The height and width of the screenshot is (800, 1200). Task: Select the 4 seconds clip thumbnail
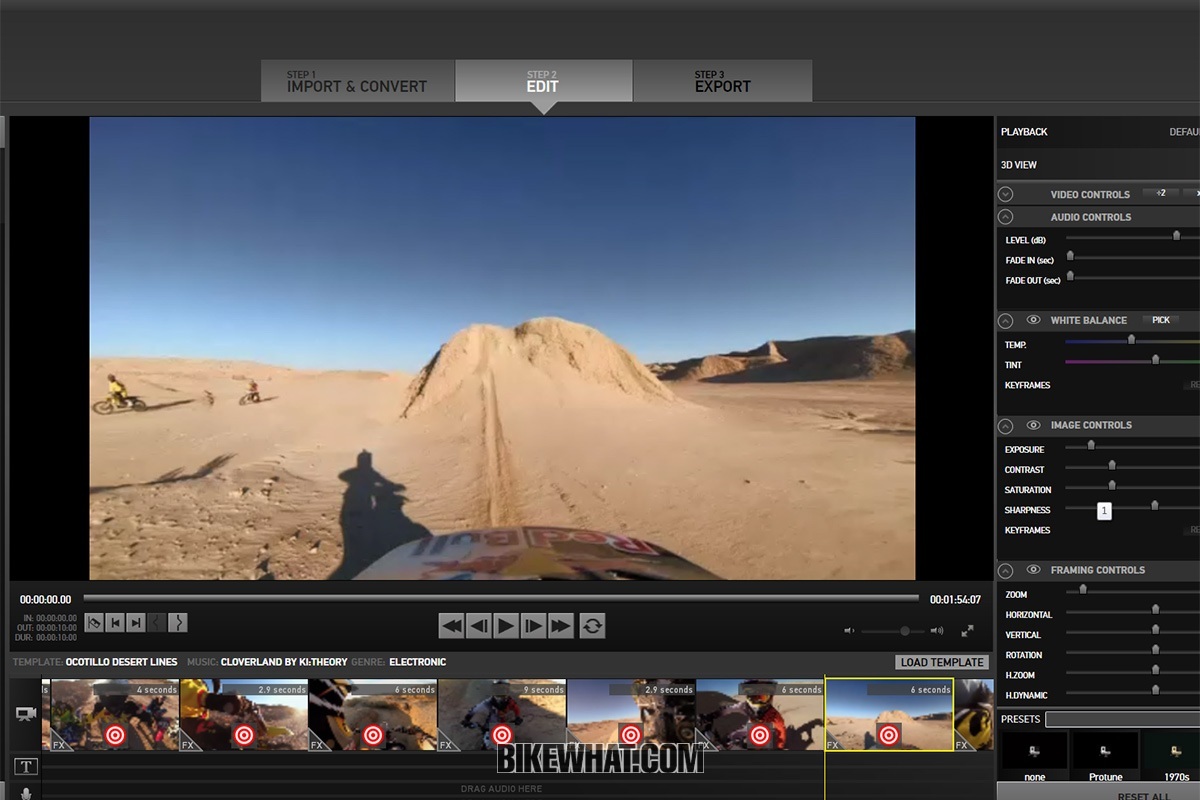115,716
